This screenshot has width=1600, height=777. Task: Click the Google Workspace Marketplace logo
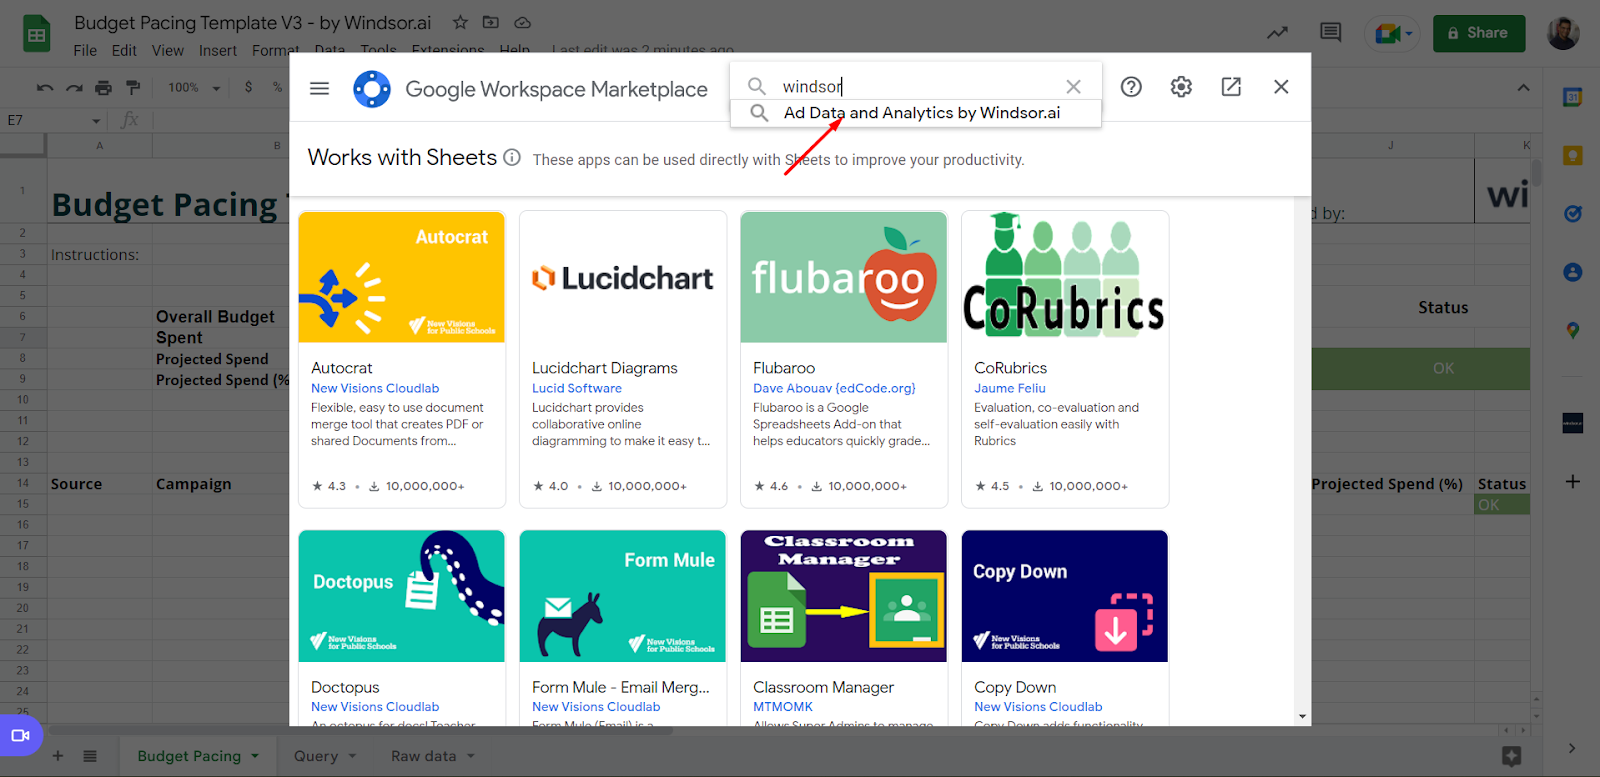[372, 89]
